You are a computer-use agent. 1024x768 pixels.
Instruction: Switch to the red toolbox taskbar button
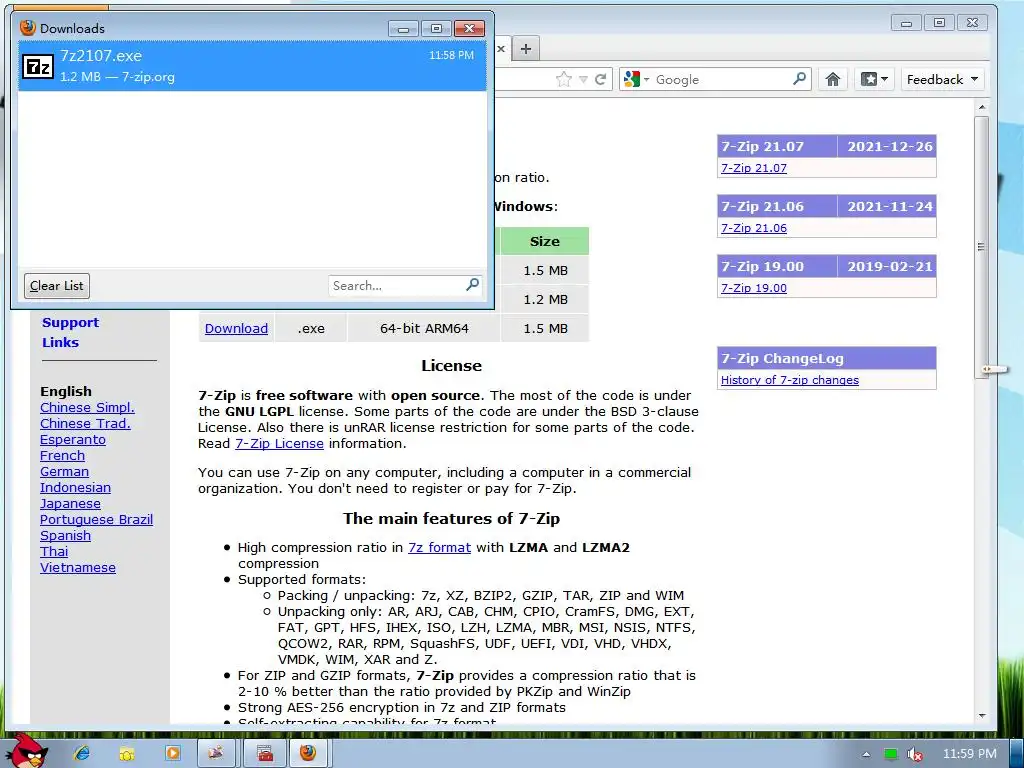tap(264, 753)
